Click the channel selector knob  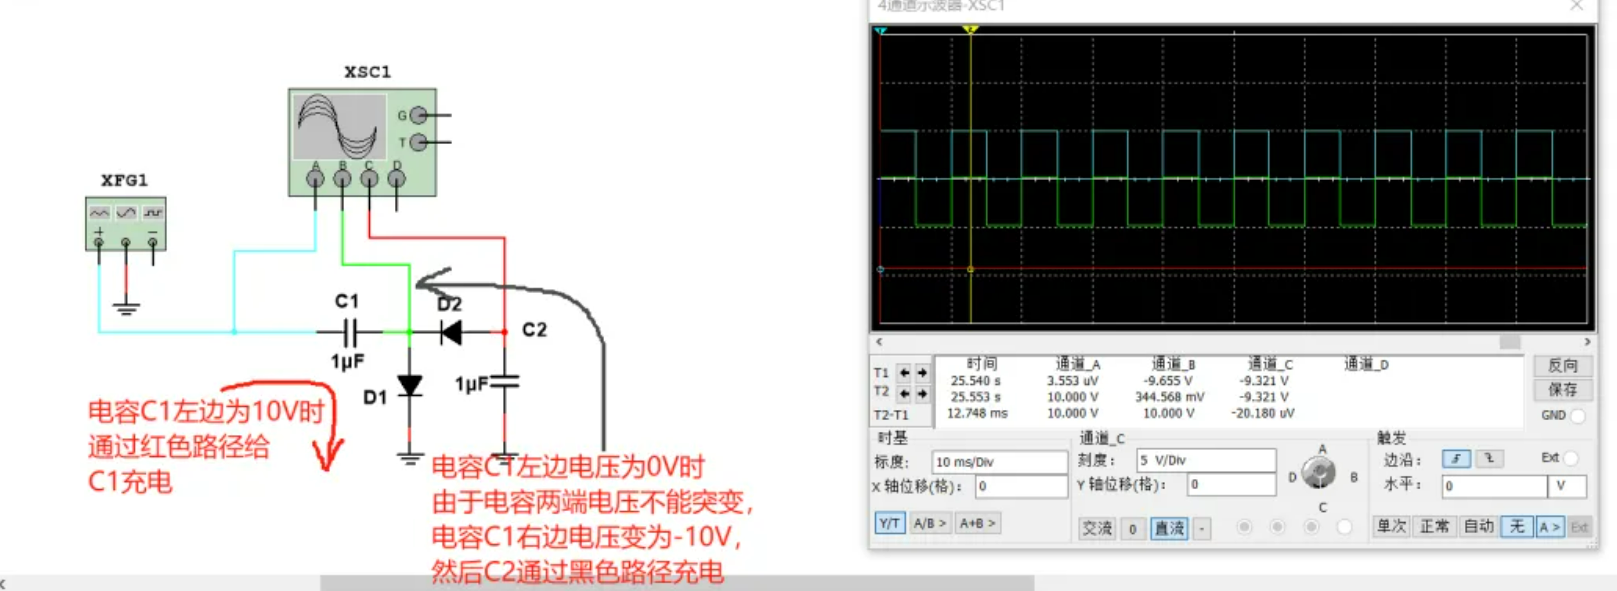(x=1319, y=475)
